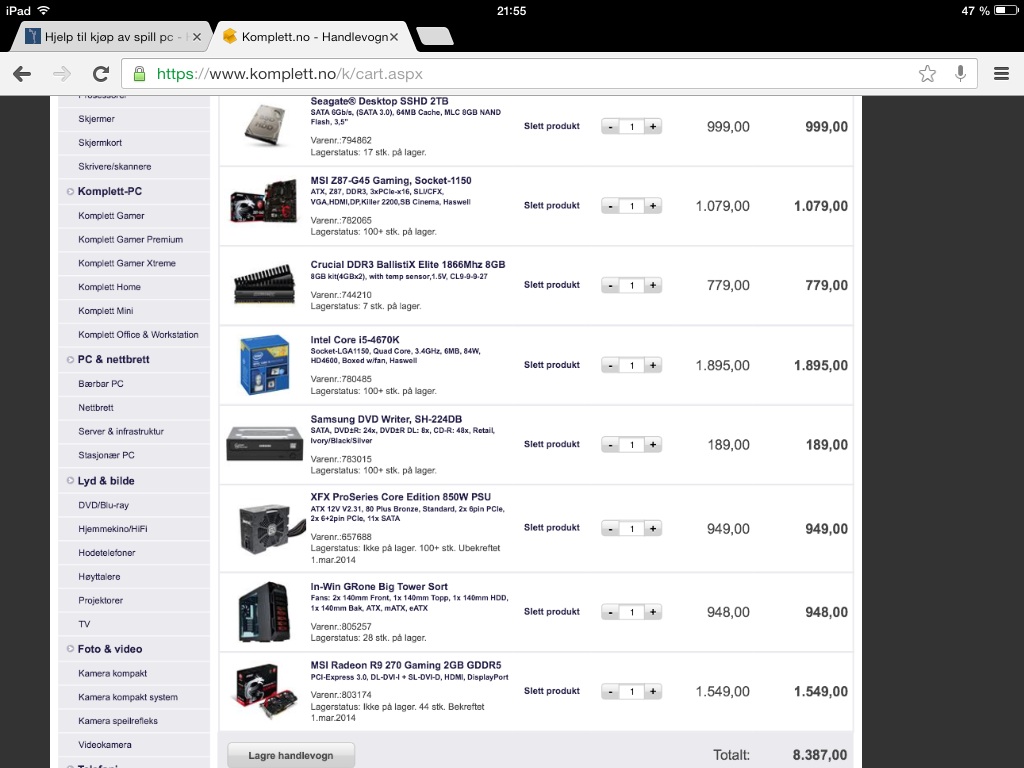Open the Bærbar PC sidebar item
Screen dimensions: 1024x768
(x=101, y=383)
